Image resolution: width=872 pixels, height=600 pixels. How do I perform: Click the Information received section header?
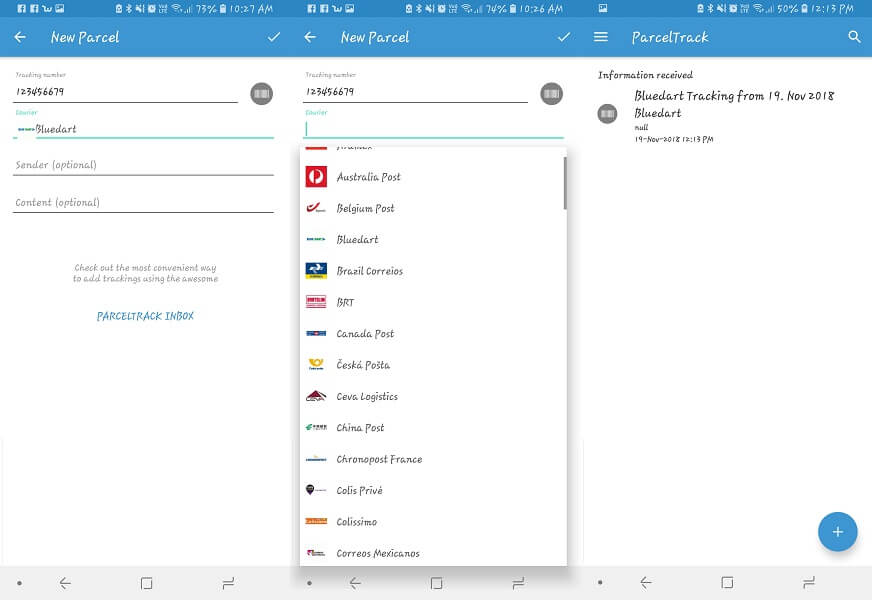pyautogui.click(x=645, y=75)
